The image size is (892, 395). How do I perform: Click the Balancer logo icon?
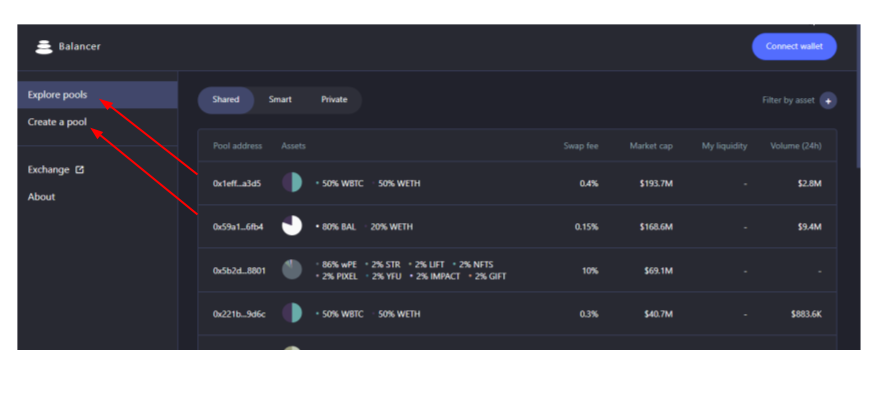[x=44, y=47]
